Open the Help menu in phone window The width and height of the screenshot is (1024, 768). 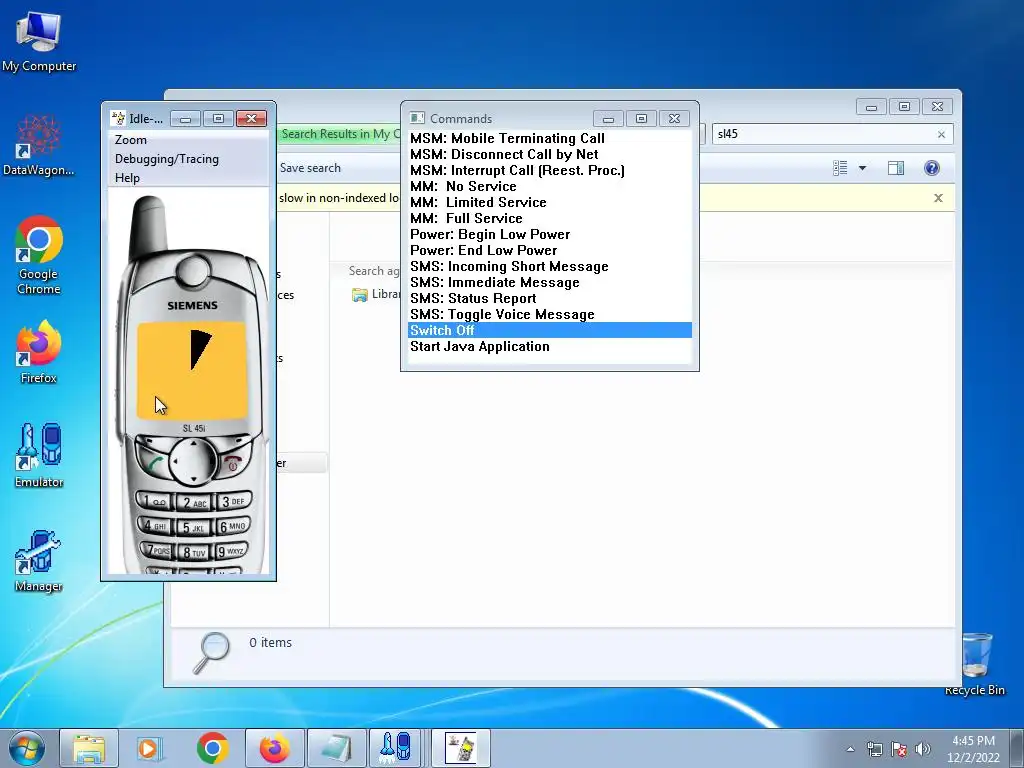point(127,178)
